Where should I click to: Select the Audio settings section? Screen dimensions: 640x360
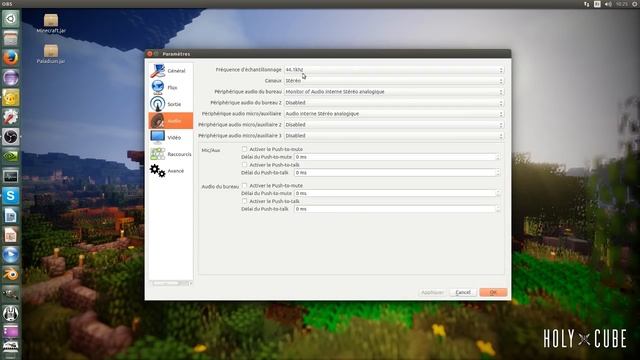click(x=171, y=121)
